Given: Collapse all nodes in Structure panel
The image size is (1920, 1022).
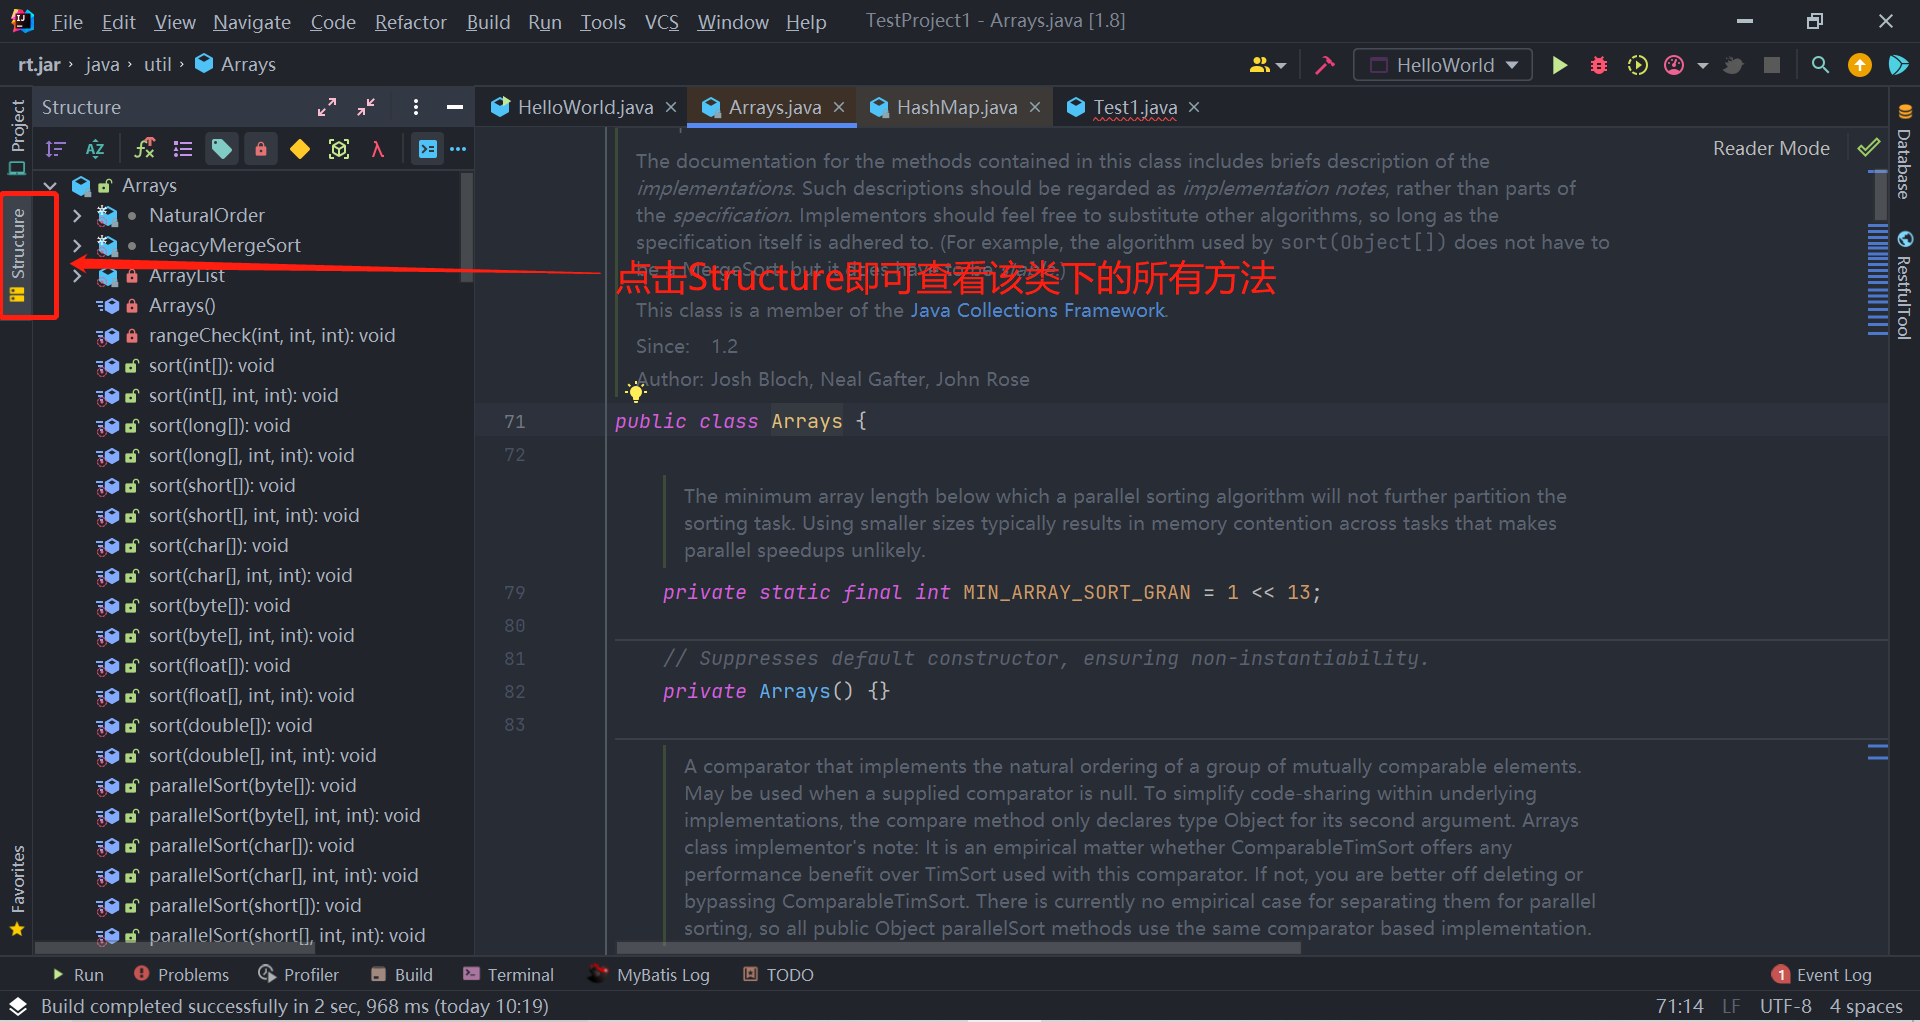Looking at the screenshot, I should coord(366,107).
